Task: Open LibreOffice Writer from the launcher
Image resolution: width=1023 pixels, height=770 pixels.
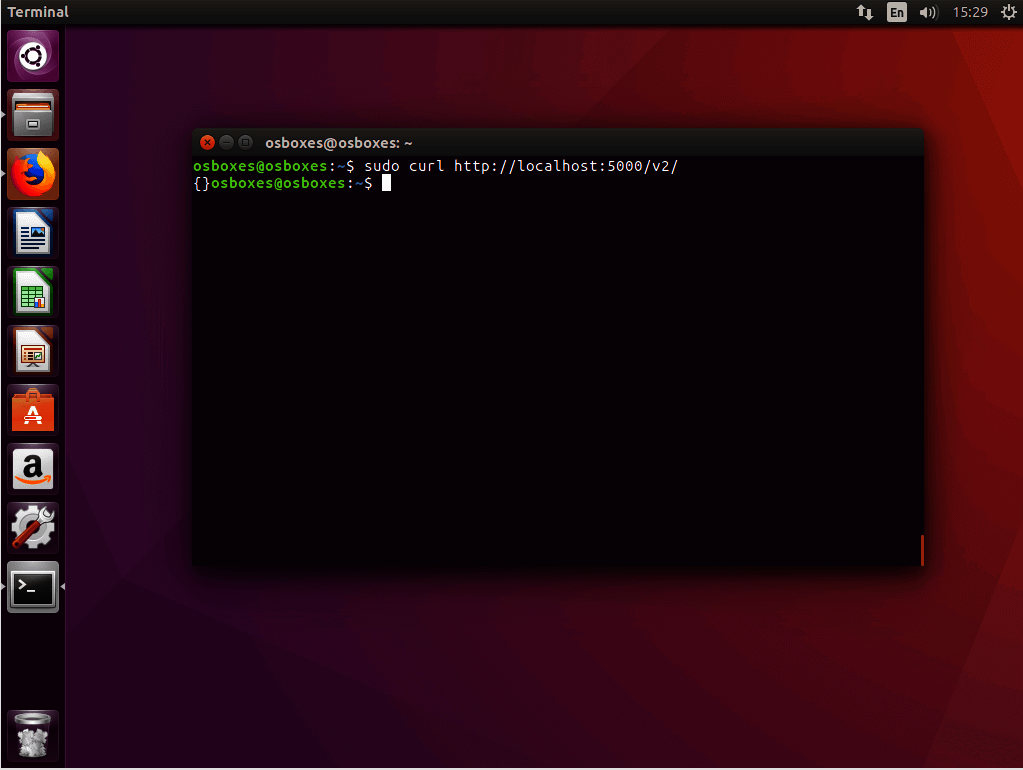Action: (33, 233)
